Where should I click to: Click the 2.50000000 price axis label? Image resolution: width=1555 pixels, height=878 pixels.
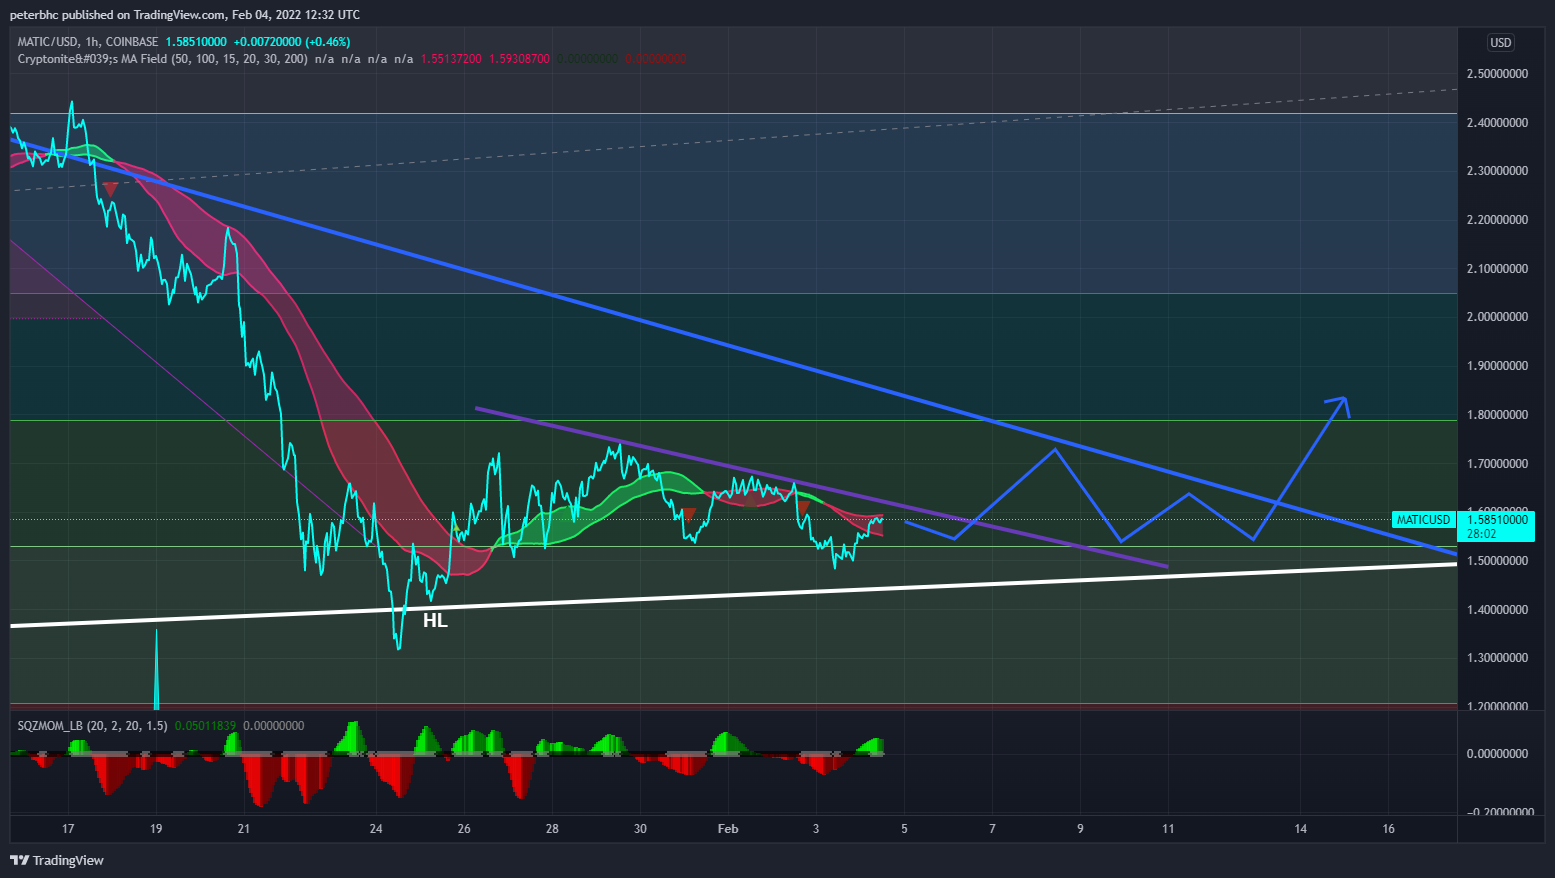(1497, 74)
